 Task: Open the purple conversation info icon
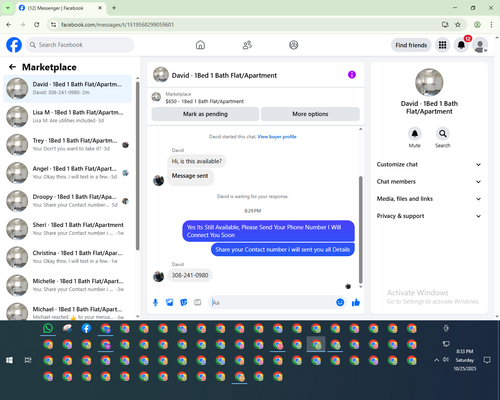click(352, 75)
